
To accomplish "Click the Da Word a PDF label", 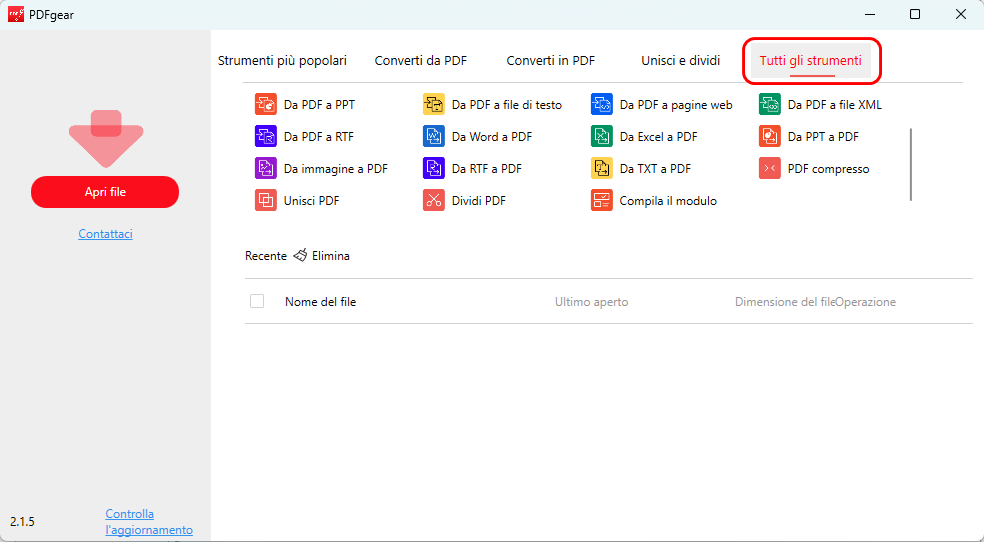I will 492,137.
